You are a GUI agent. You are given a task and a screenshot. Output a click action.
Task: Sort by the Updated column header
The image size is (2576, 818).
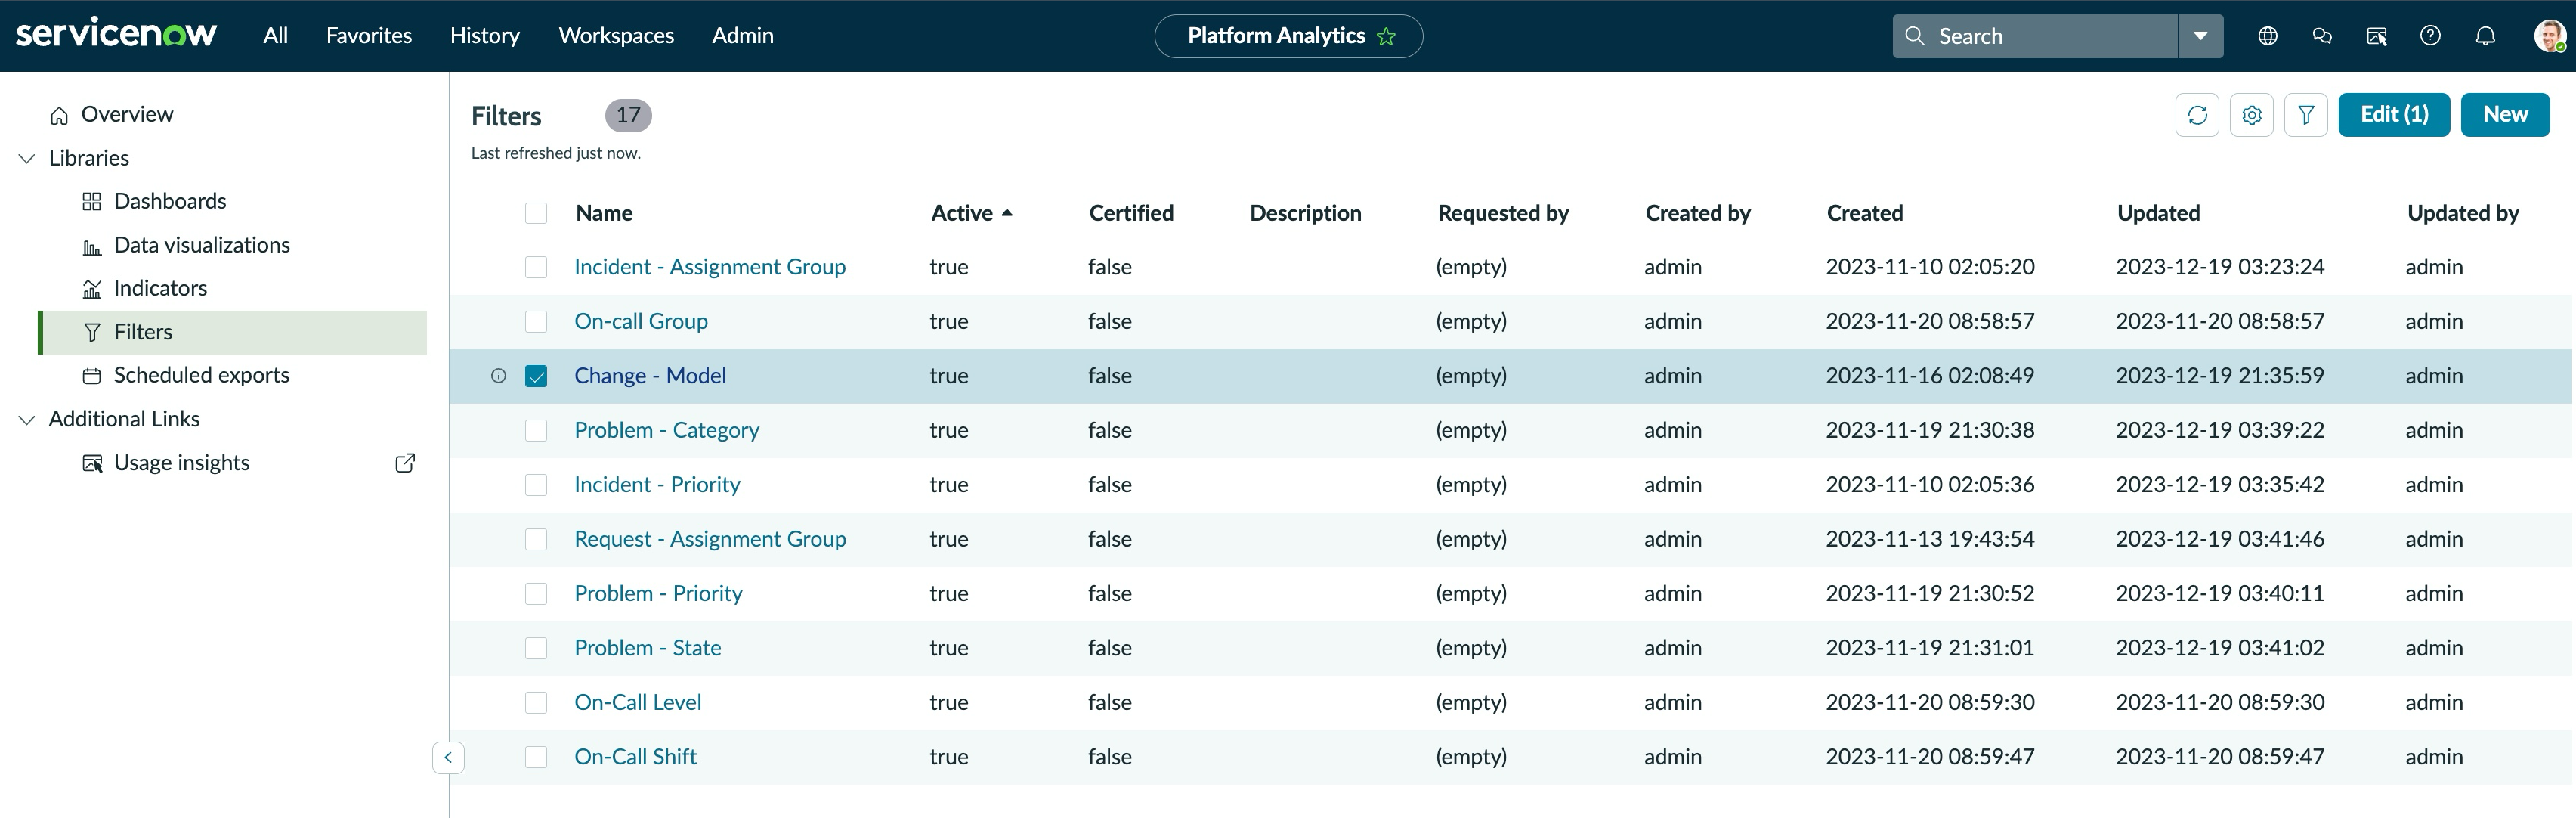tap(2158, 213)
